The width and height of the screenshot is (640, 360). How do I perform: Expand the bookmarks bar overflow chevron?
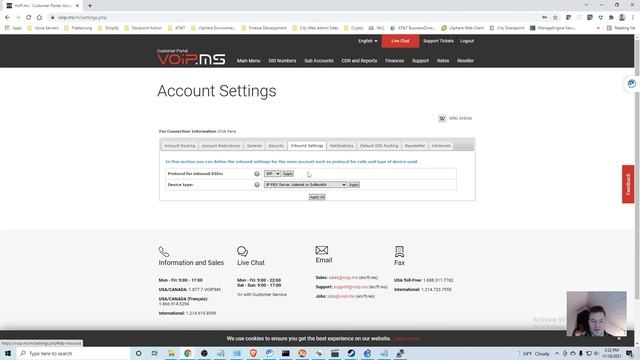(x=598, y=28)
